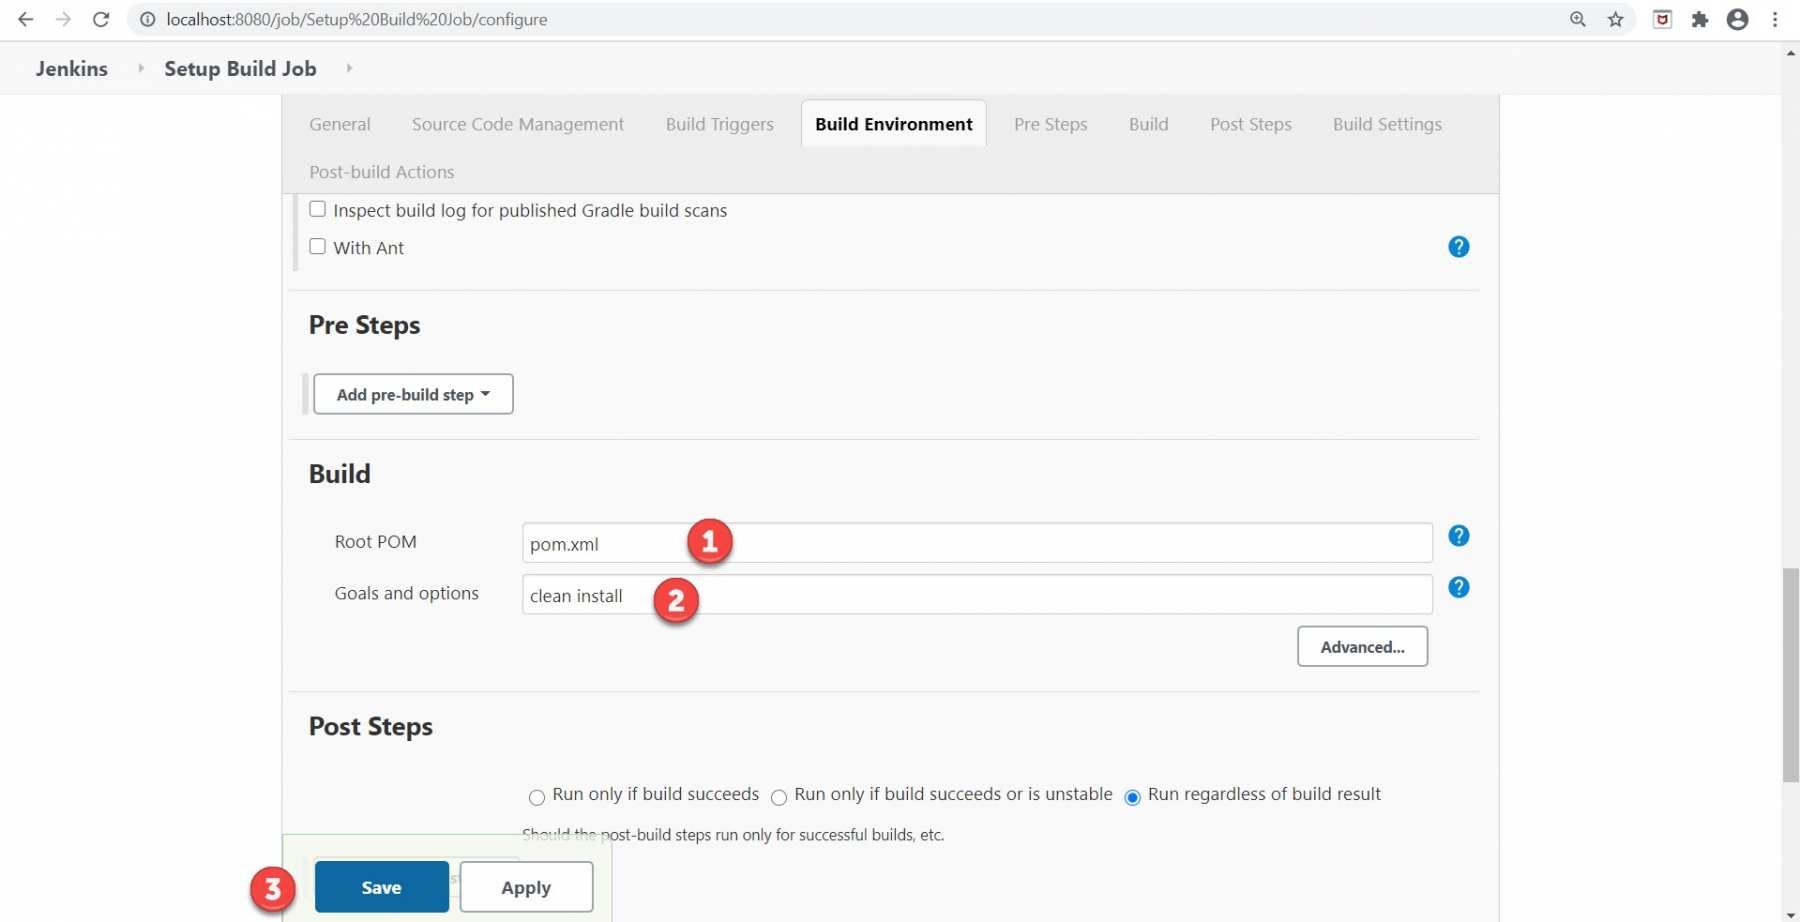The height and width of the screenshot is (922, 1800).
Task: Open Chrome's three-dot menu
Action: (1776, 19)
